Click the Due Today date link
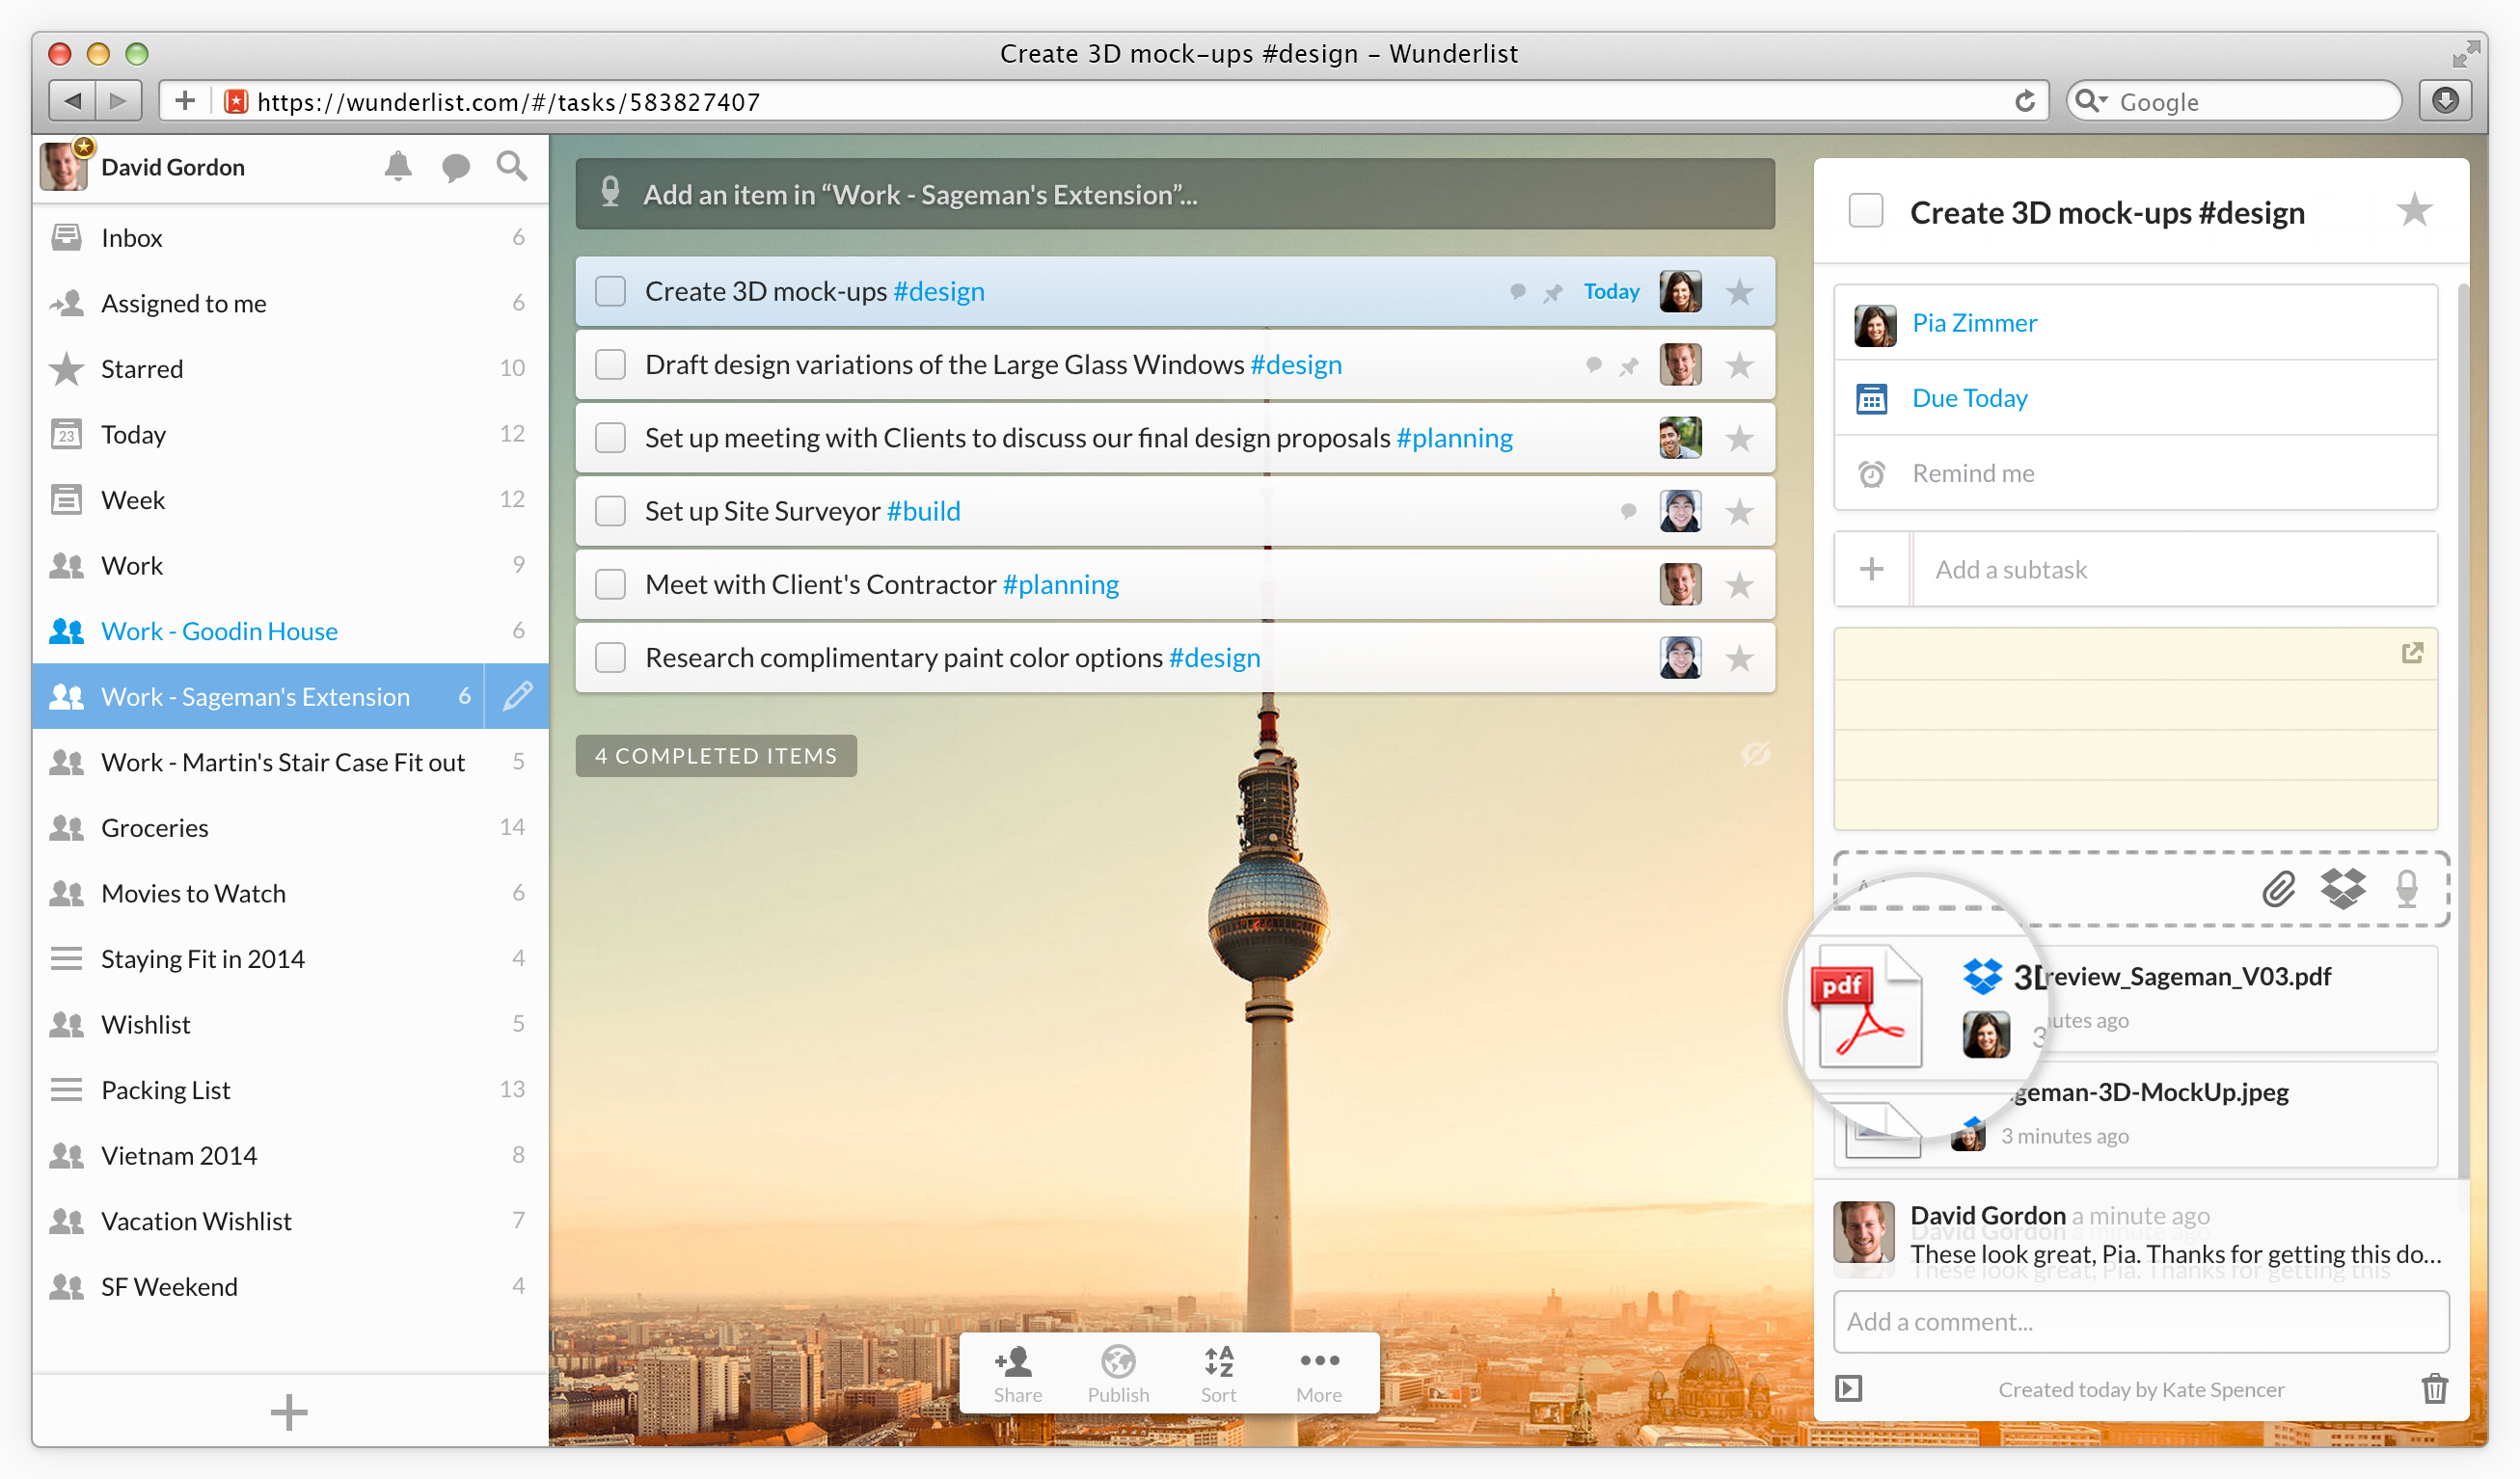 pyautogui.click(x=1969, y=398)
